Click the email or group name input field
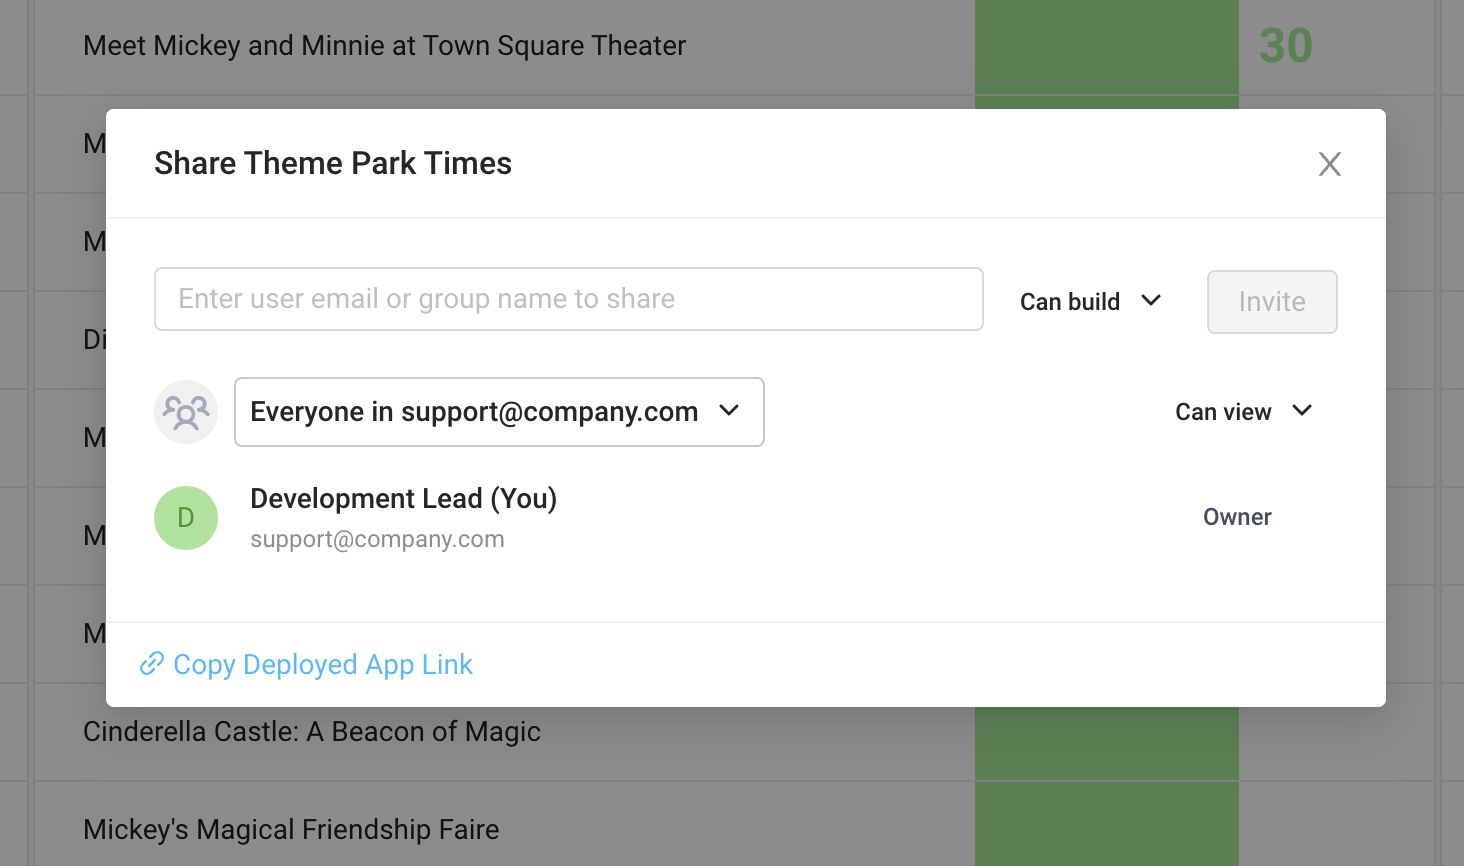 coord(568,298)
